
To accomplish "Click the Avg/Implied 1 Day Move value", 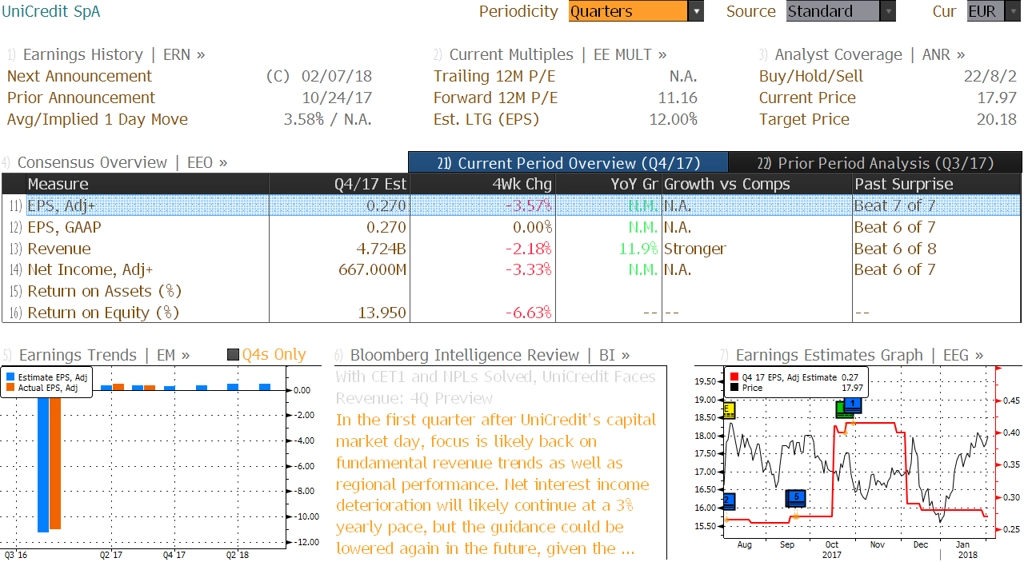I will 327,119.
